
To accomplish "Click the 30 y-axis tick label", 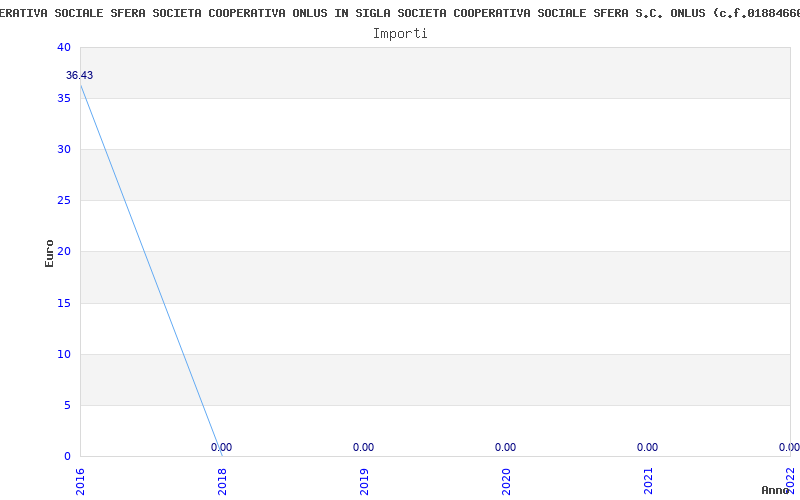I will [64, 149].
